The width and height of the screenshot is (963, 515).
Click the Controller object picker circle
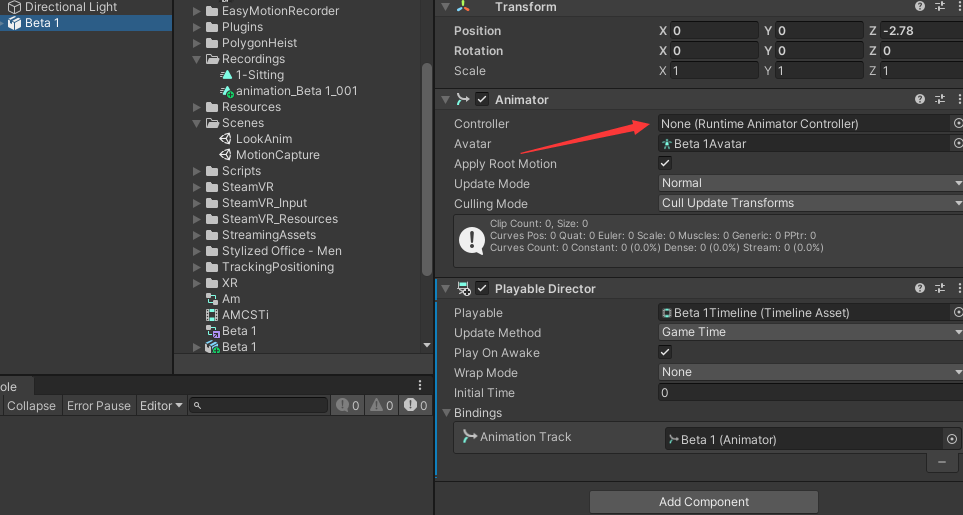pyautogui.click(x=957, y=123)
